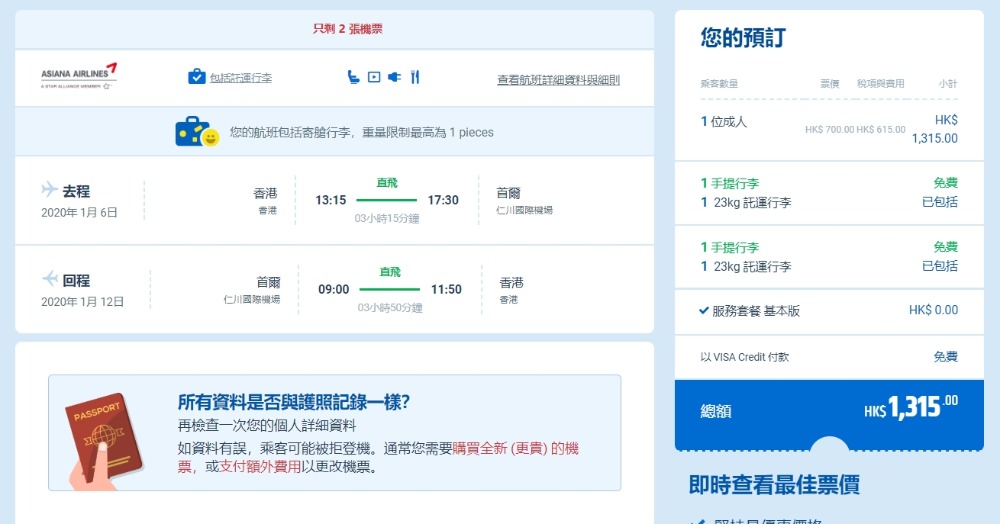
Task: Click the power outlet amenity icon
Action: [x=394, y=77]
